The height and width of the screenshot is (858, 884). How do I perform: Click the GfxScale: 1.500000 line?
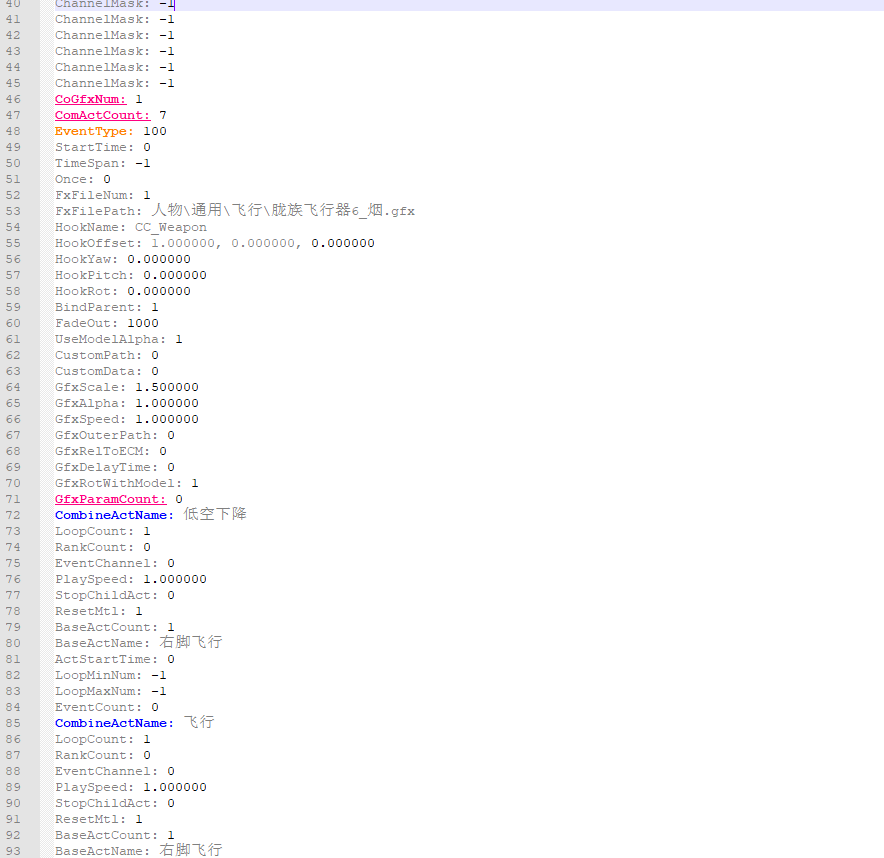(x=127, y=387)
